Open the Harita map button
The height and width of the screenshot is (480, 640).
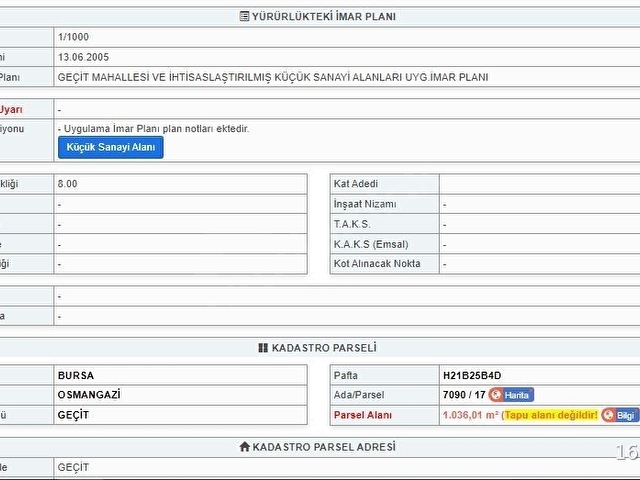pyautogui.click(x=511, y=395)
